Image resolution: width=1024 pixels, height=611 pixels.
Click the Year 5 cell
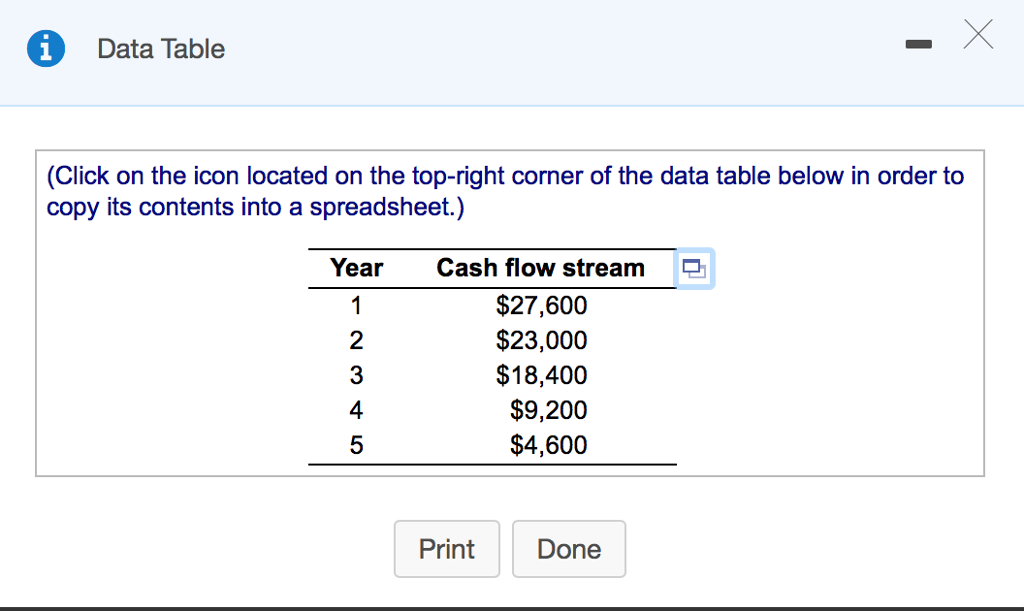[x=356, y=445]
